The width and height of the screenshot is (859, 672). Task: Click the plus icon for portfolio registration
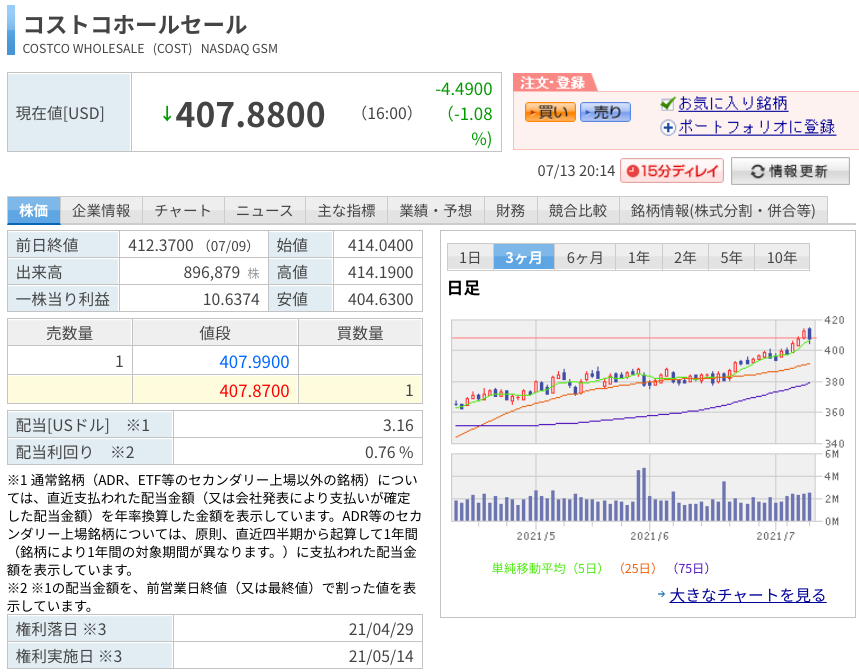click(x=668, y=128)
